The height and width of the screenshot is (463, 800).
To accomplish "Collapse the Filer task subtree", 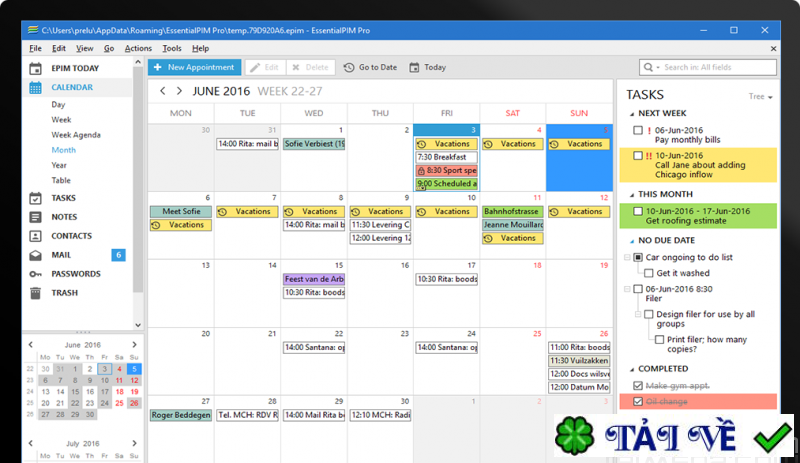I will point(628,289).
